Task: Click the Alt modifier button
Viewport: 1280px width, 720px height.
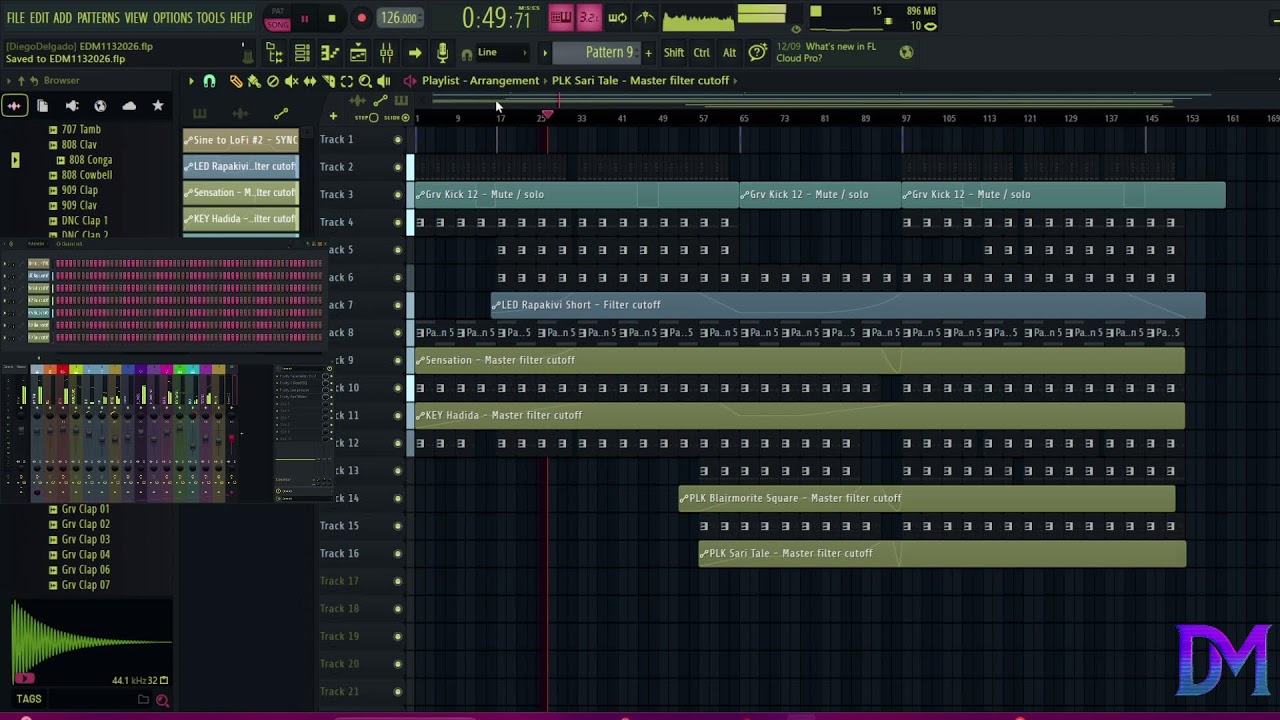Action: [x=729, y=53]
